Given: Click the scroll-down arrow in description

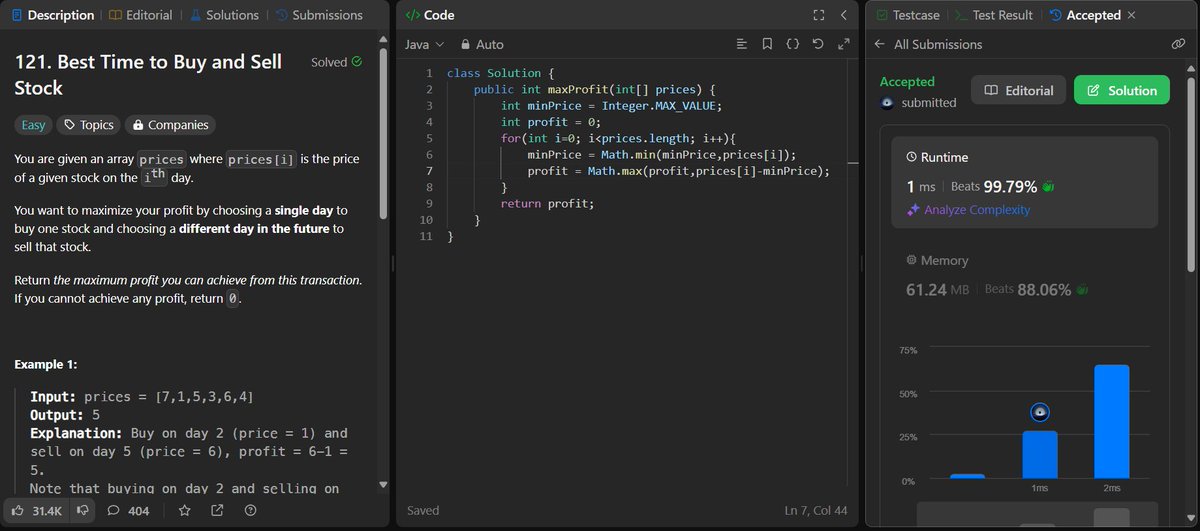Looking at the screenshot, I should point(382,486).
